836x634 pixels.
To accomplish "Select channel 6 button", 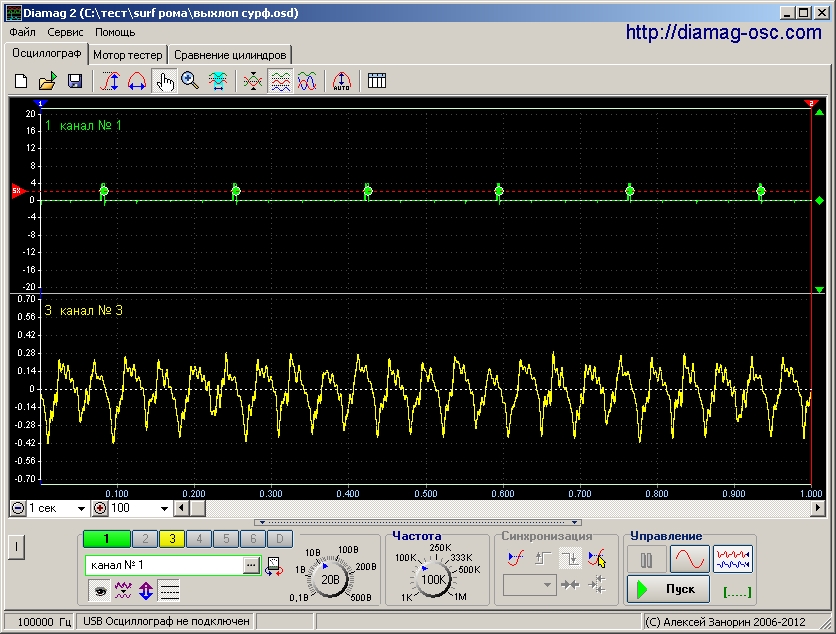I will [x=253, y=539].
